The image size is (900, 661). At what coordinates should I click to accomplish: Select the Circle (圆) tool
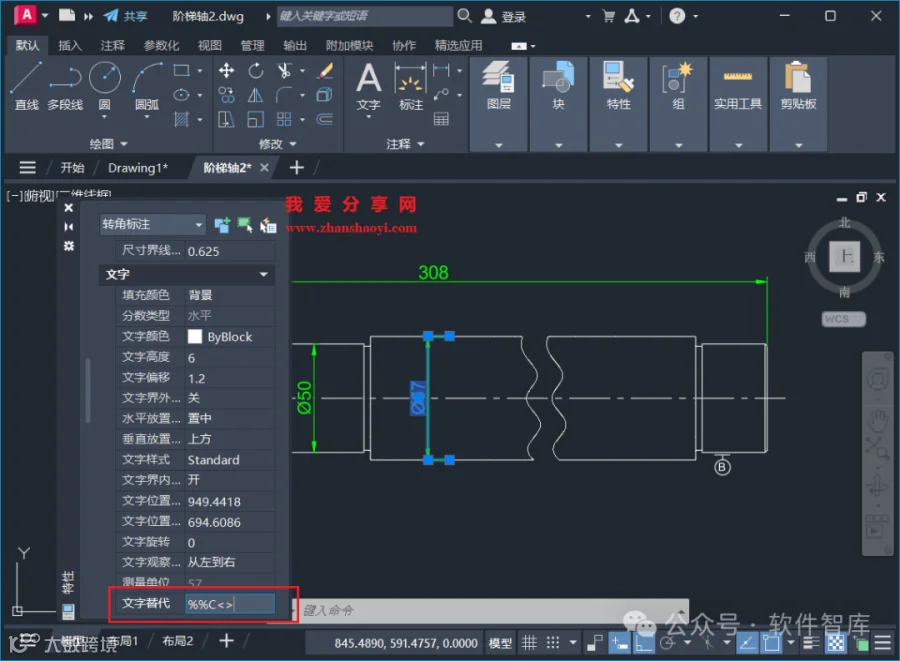coord(104,86)
